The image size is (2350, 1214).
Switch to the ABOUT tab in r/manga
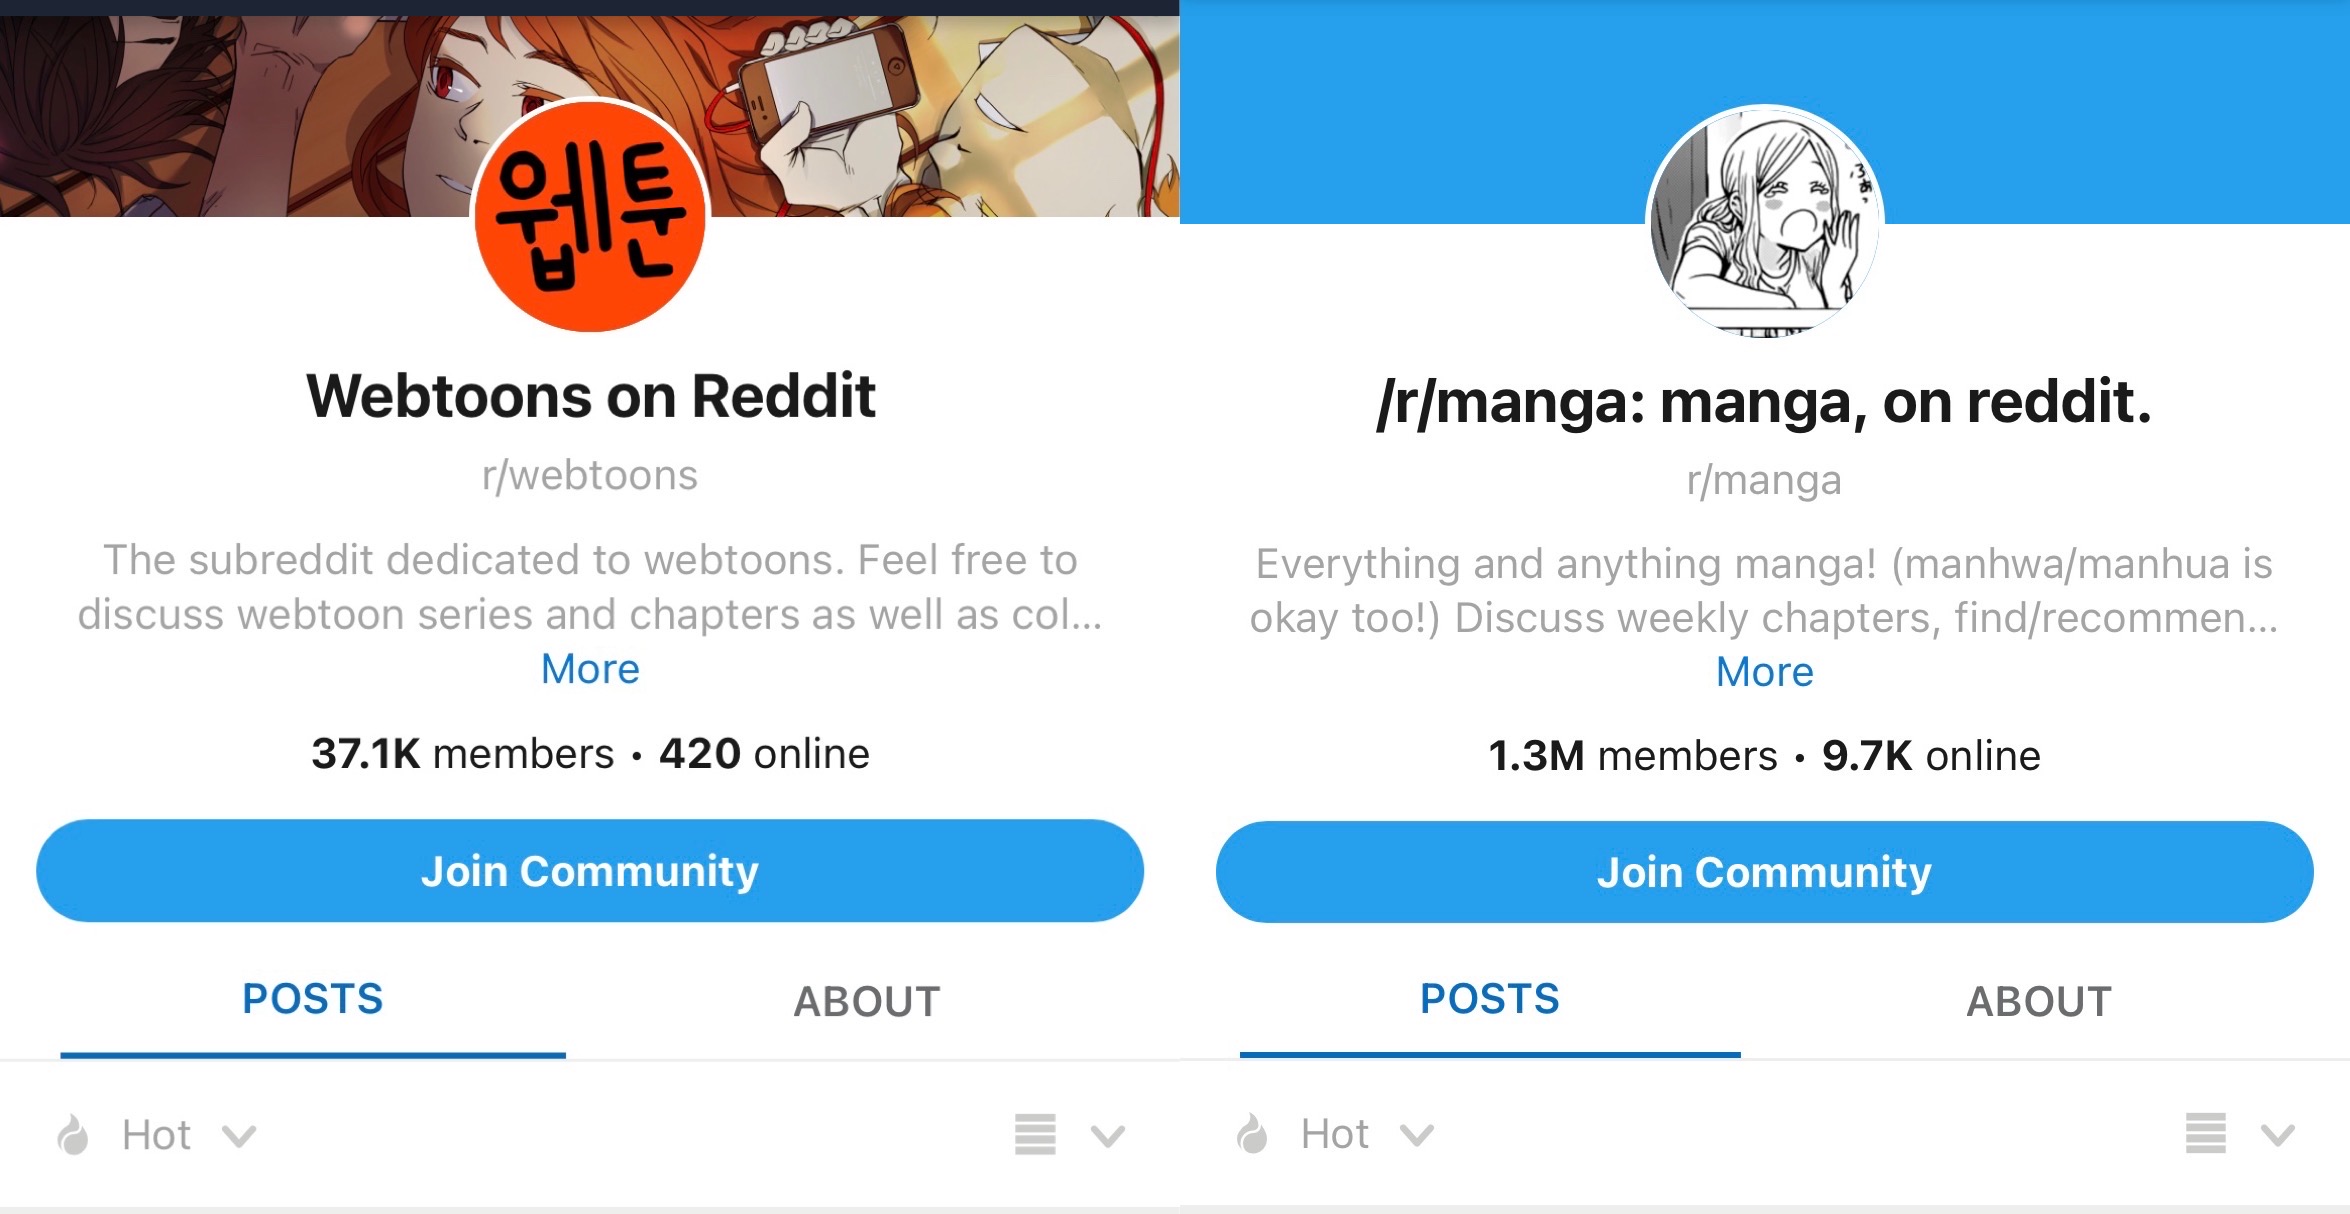[2039, 1001]
